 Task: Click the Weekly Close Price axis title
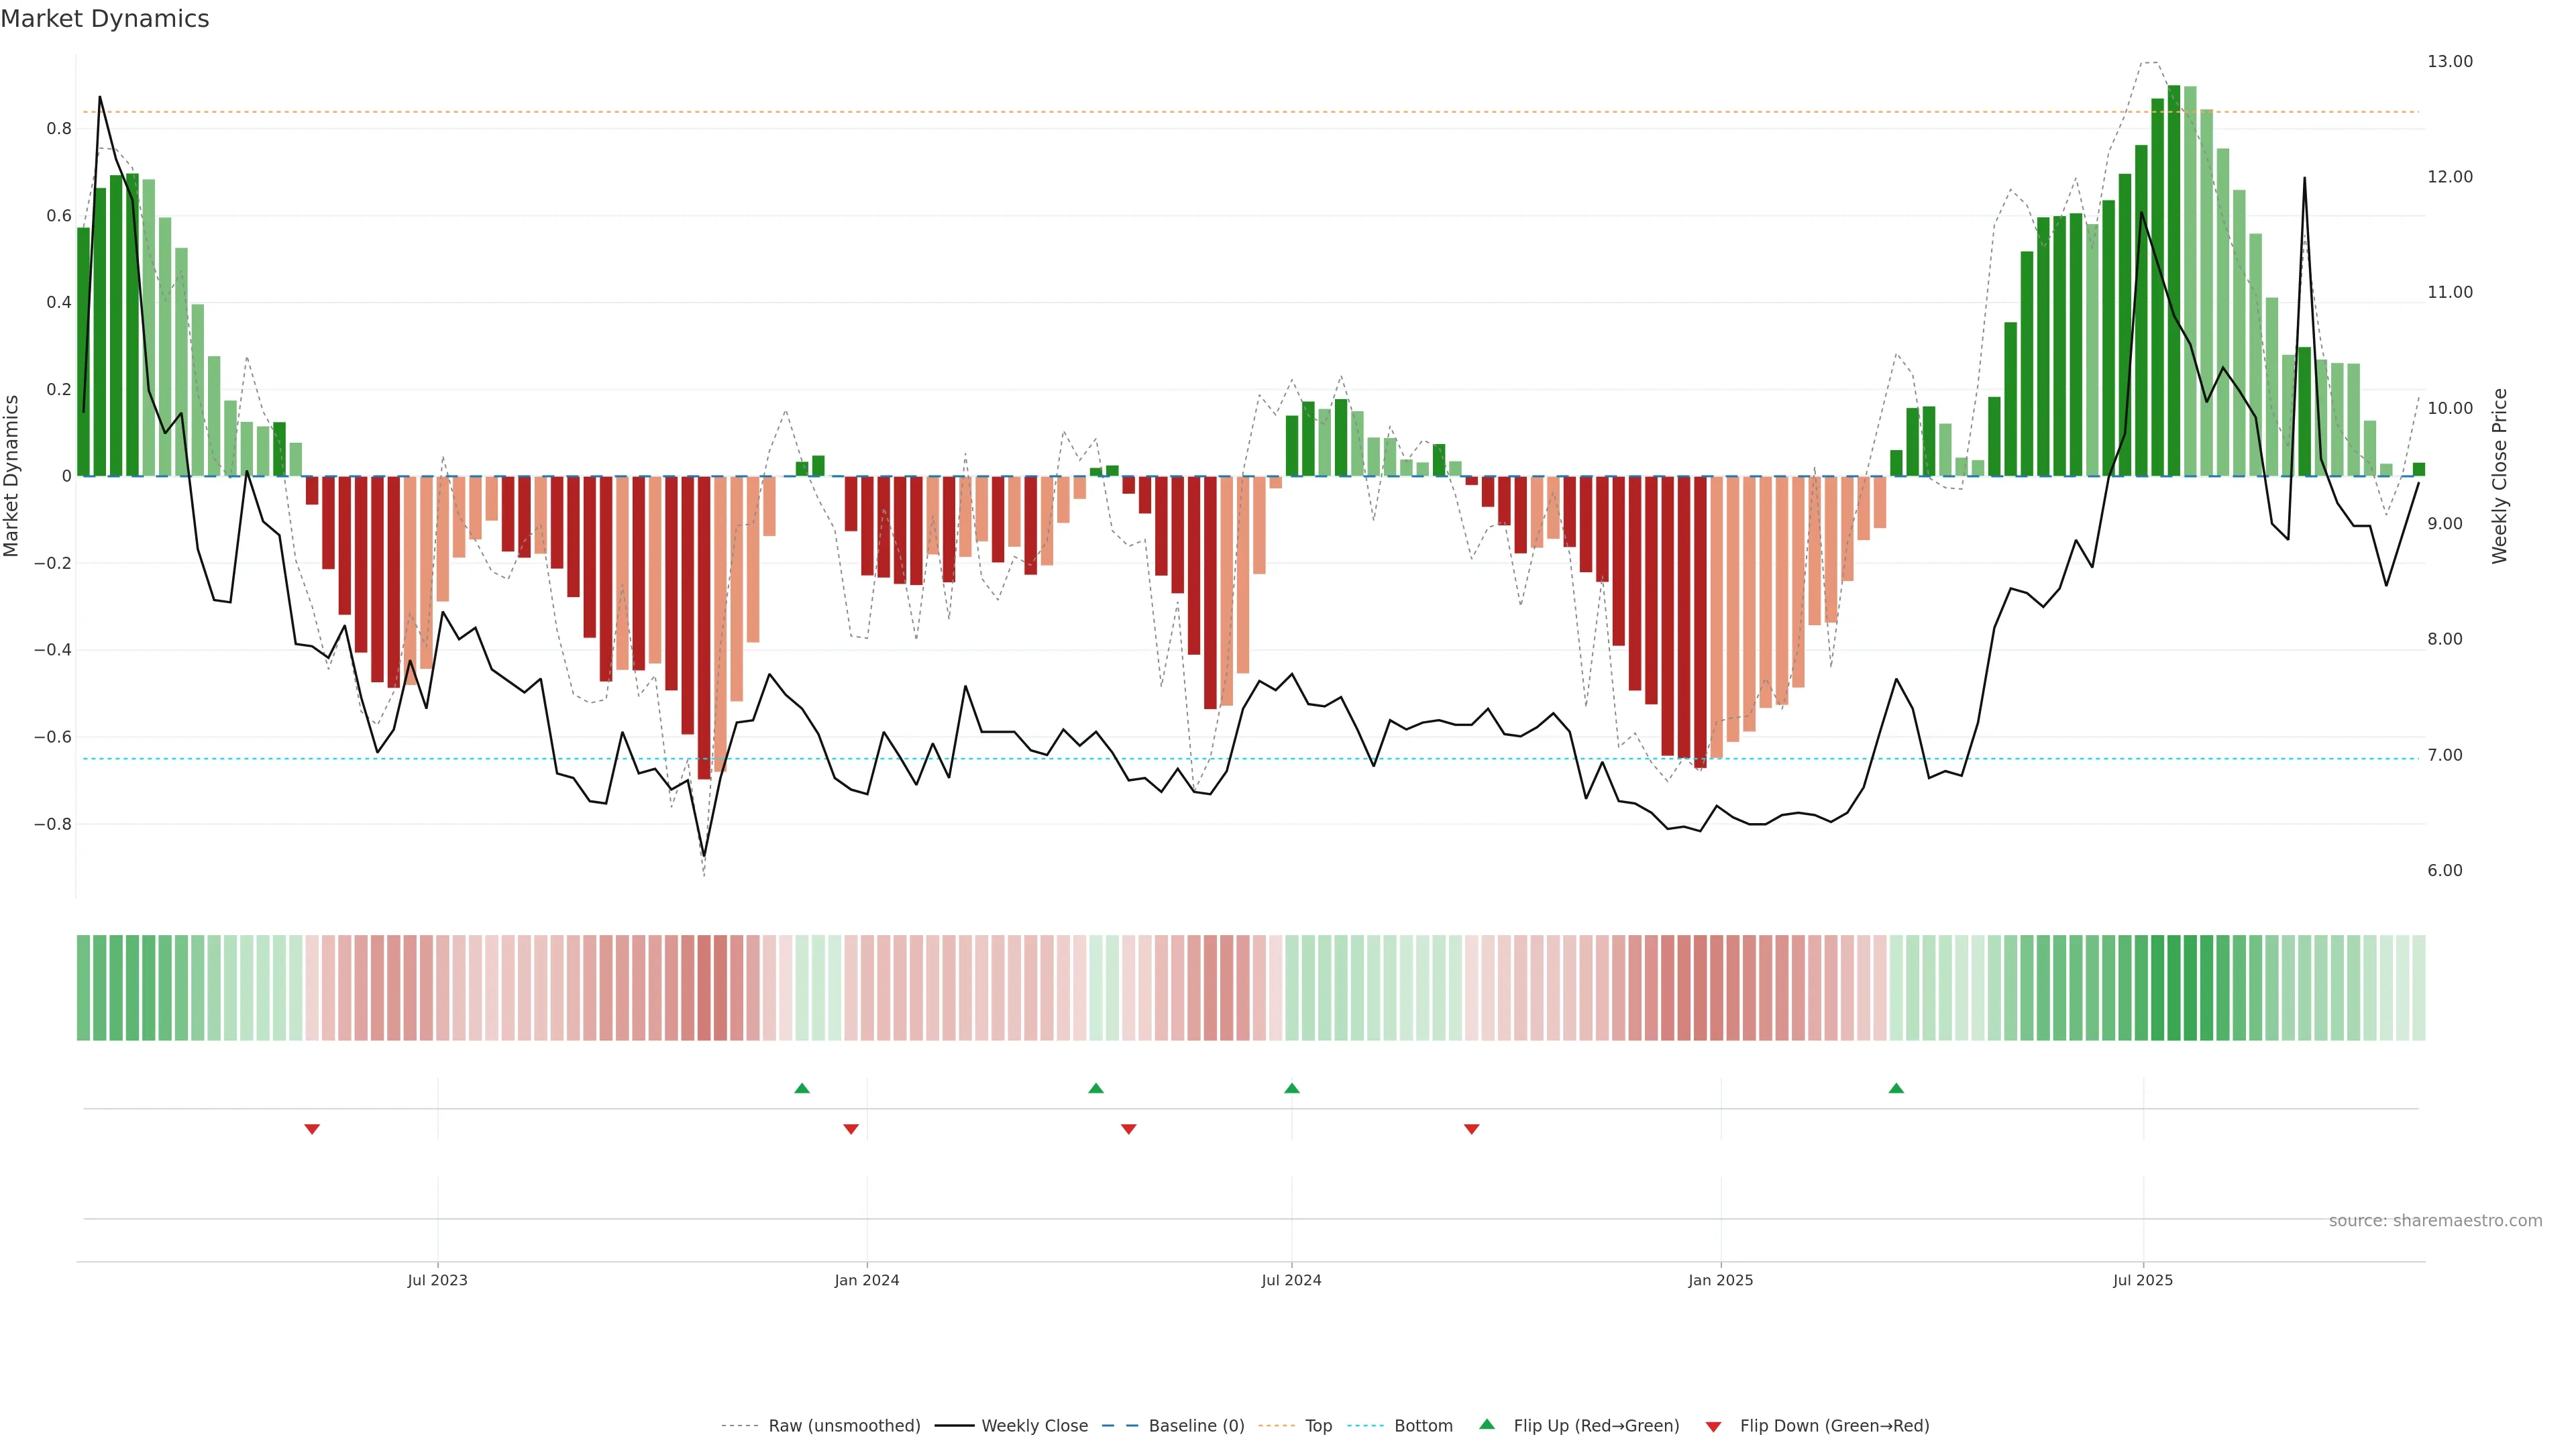pyautogui.click(x=2499, y=476)
